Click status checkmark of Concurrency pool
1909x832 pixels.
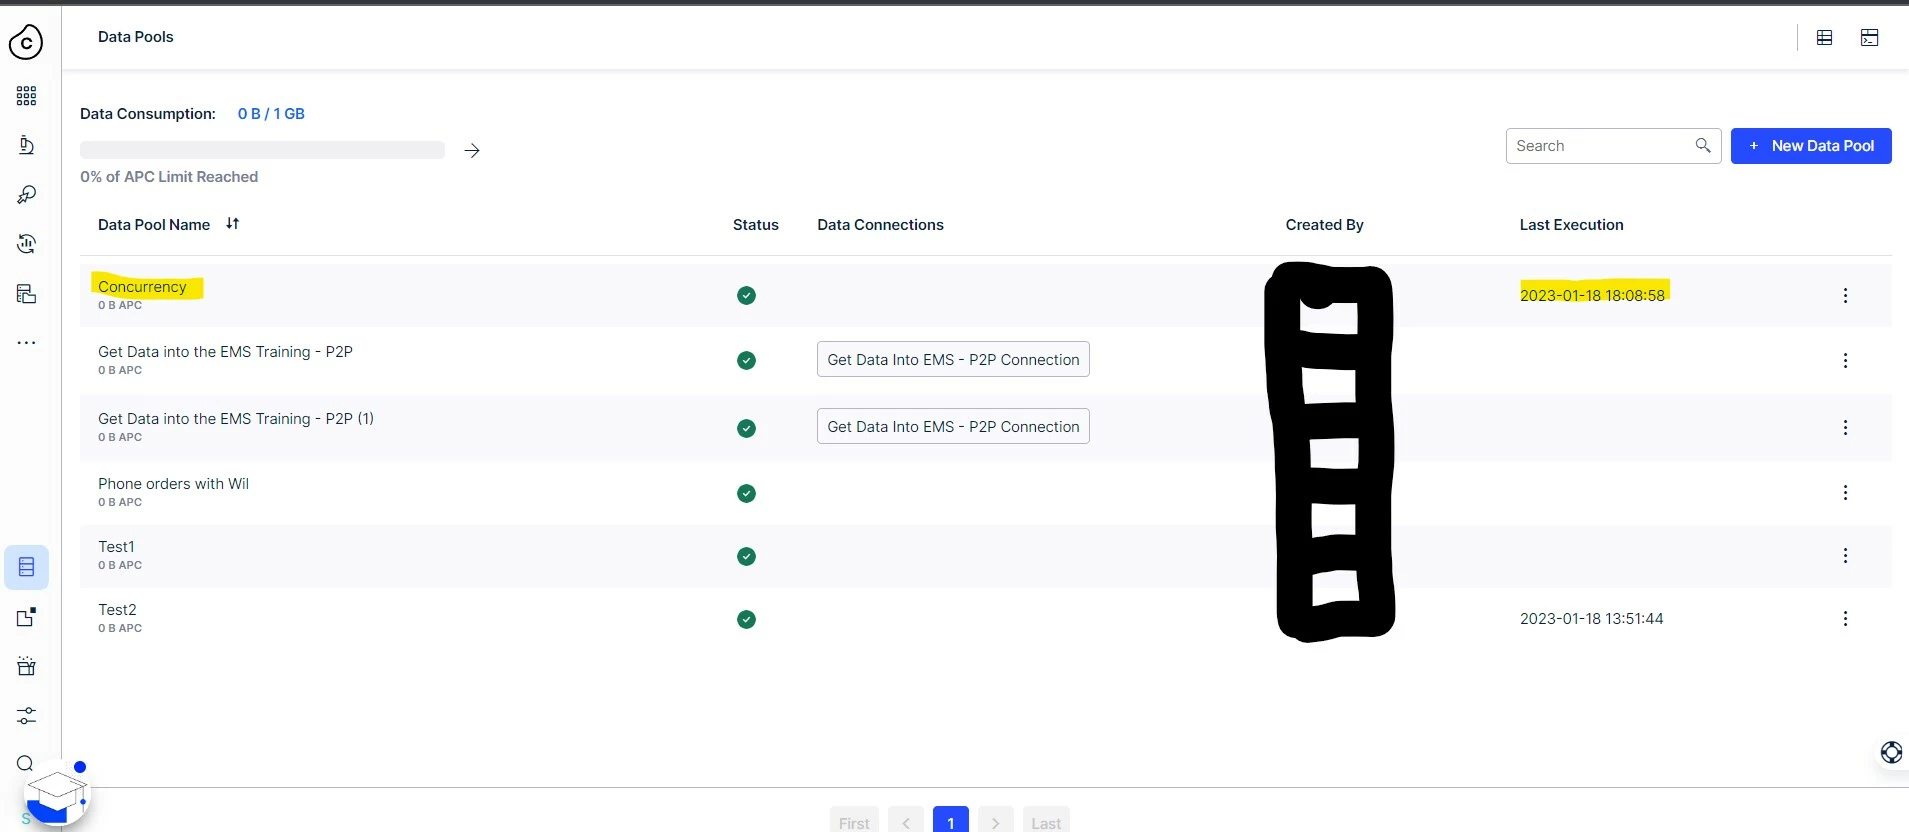coord(746,295)
